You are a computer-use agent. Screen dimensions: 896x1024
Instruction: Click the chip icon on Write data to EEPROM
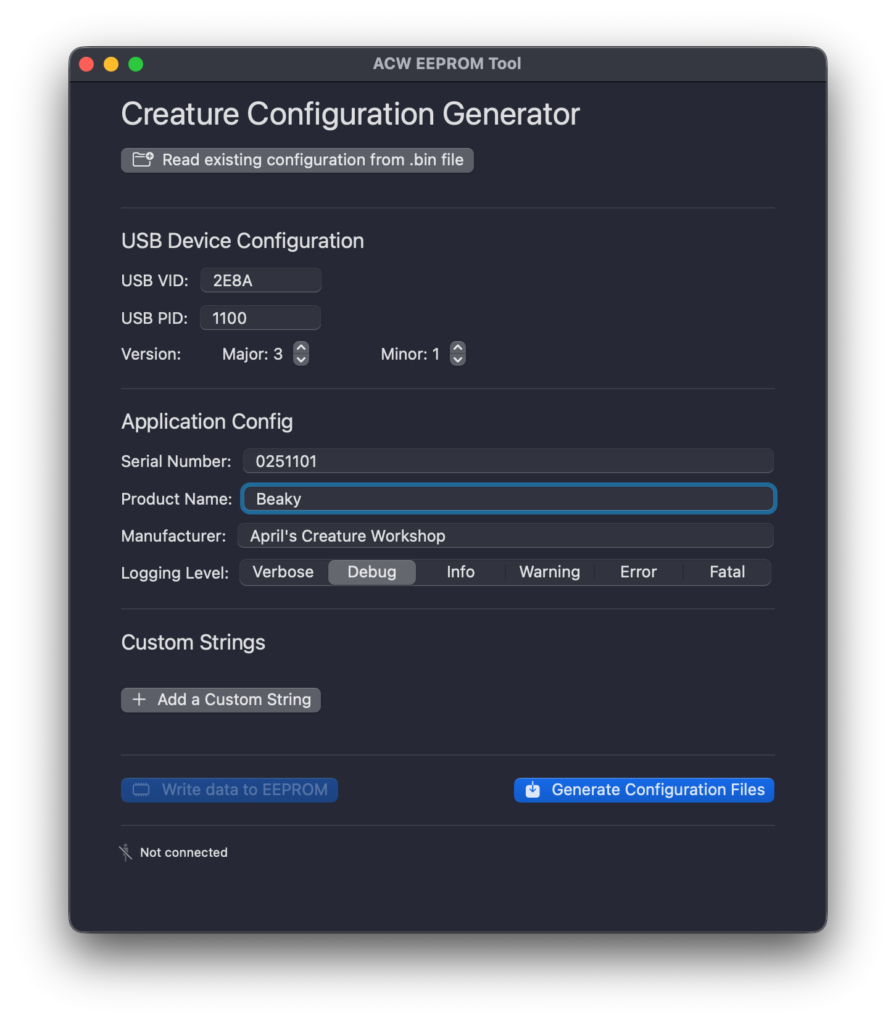pyautogui.click(x=141, y=790)
